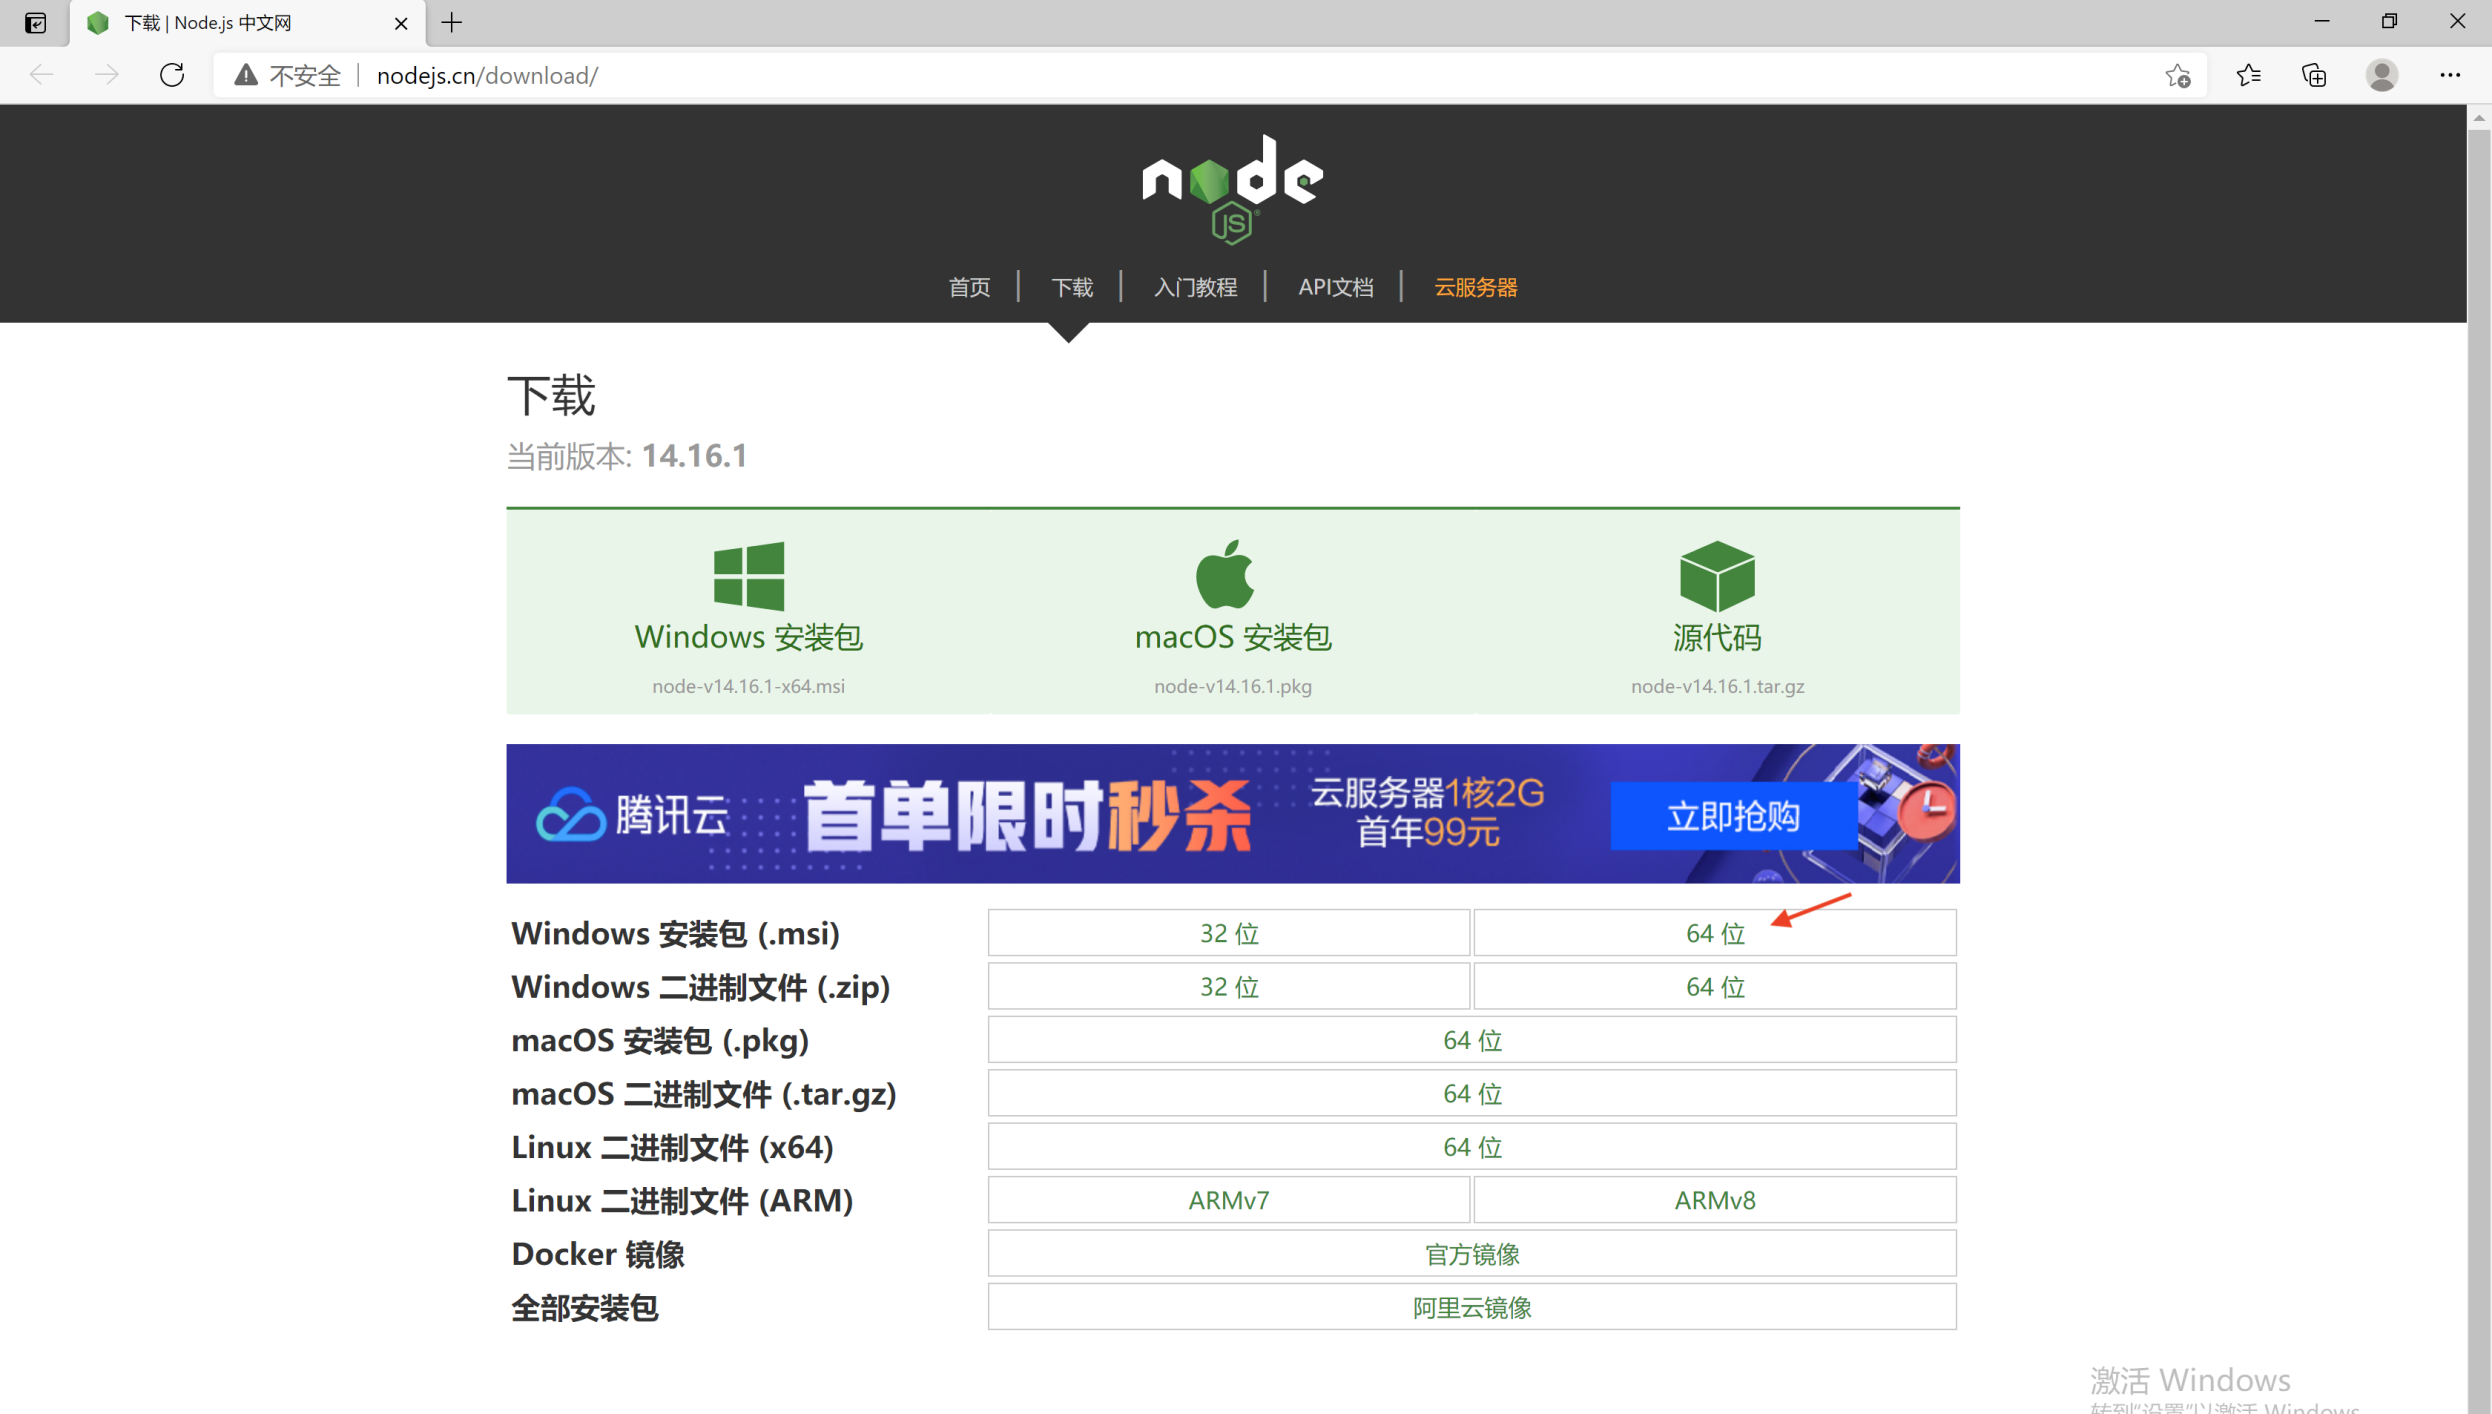
Task: Add this page to favorites star
Action: pyautogui.click(x=2178, y=75)
